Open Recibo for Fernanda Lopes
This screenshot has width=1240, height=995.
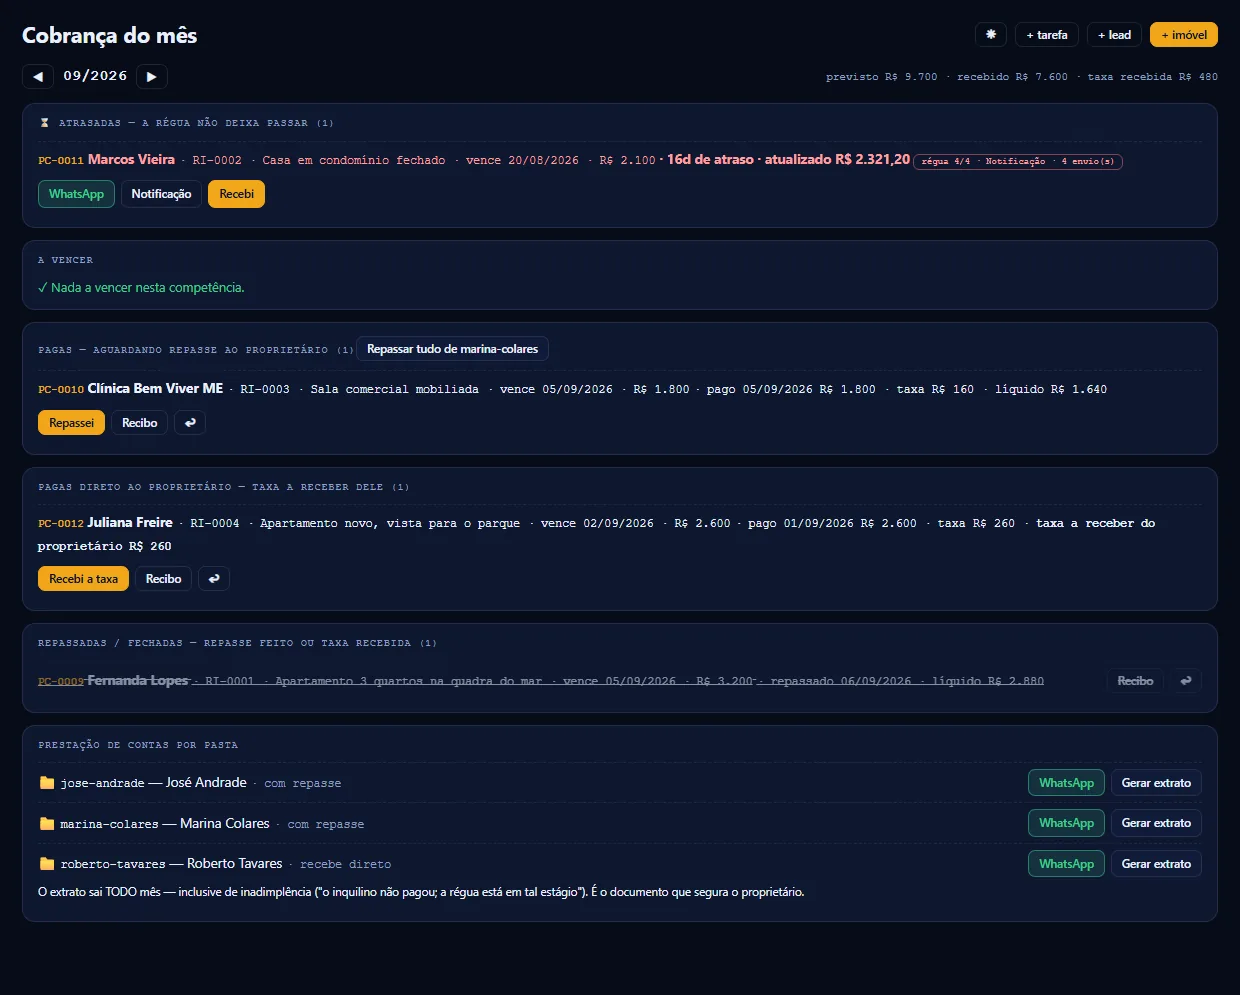[1135, 681]
